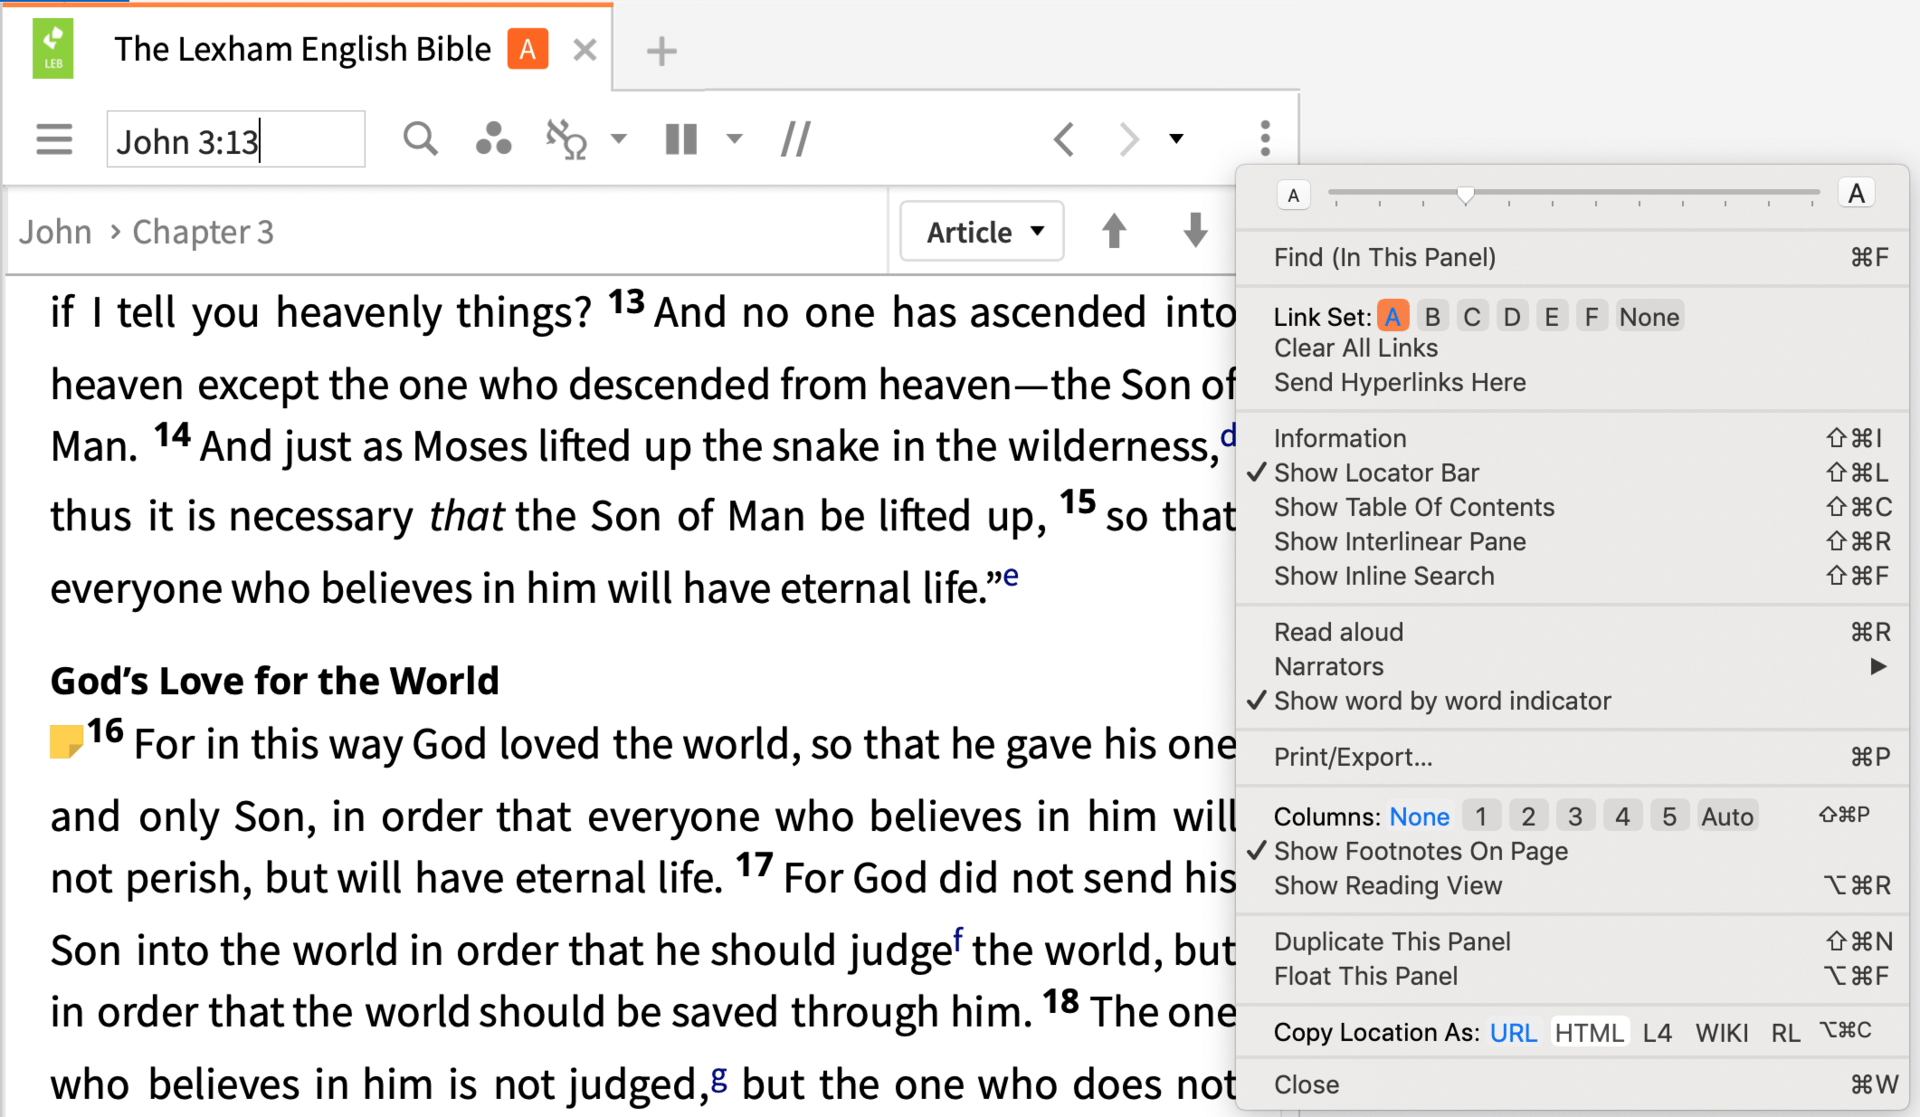
Task: Set Columns to 5
Action: [1669, 817]
